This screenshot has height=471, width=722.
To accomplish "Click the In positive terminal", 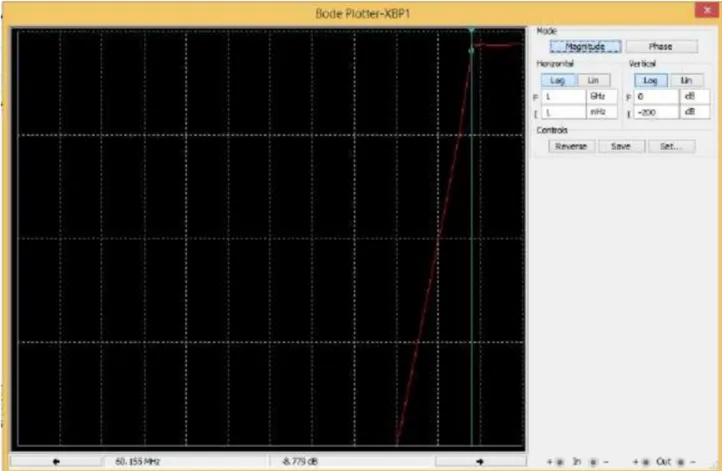I will coord(560,462).
